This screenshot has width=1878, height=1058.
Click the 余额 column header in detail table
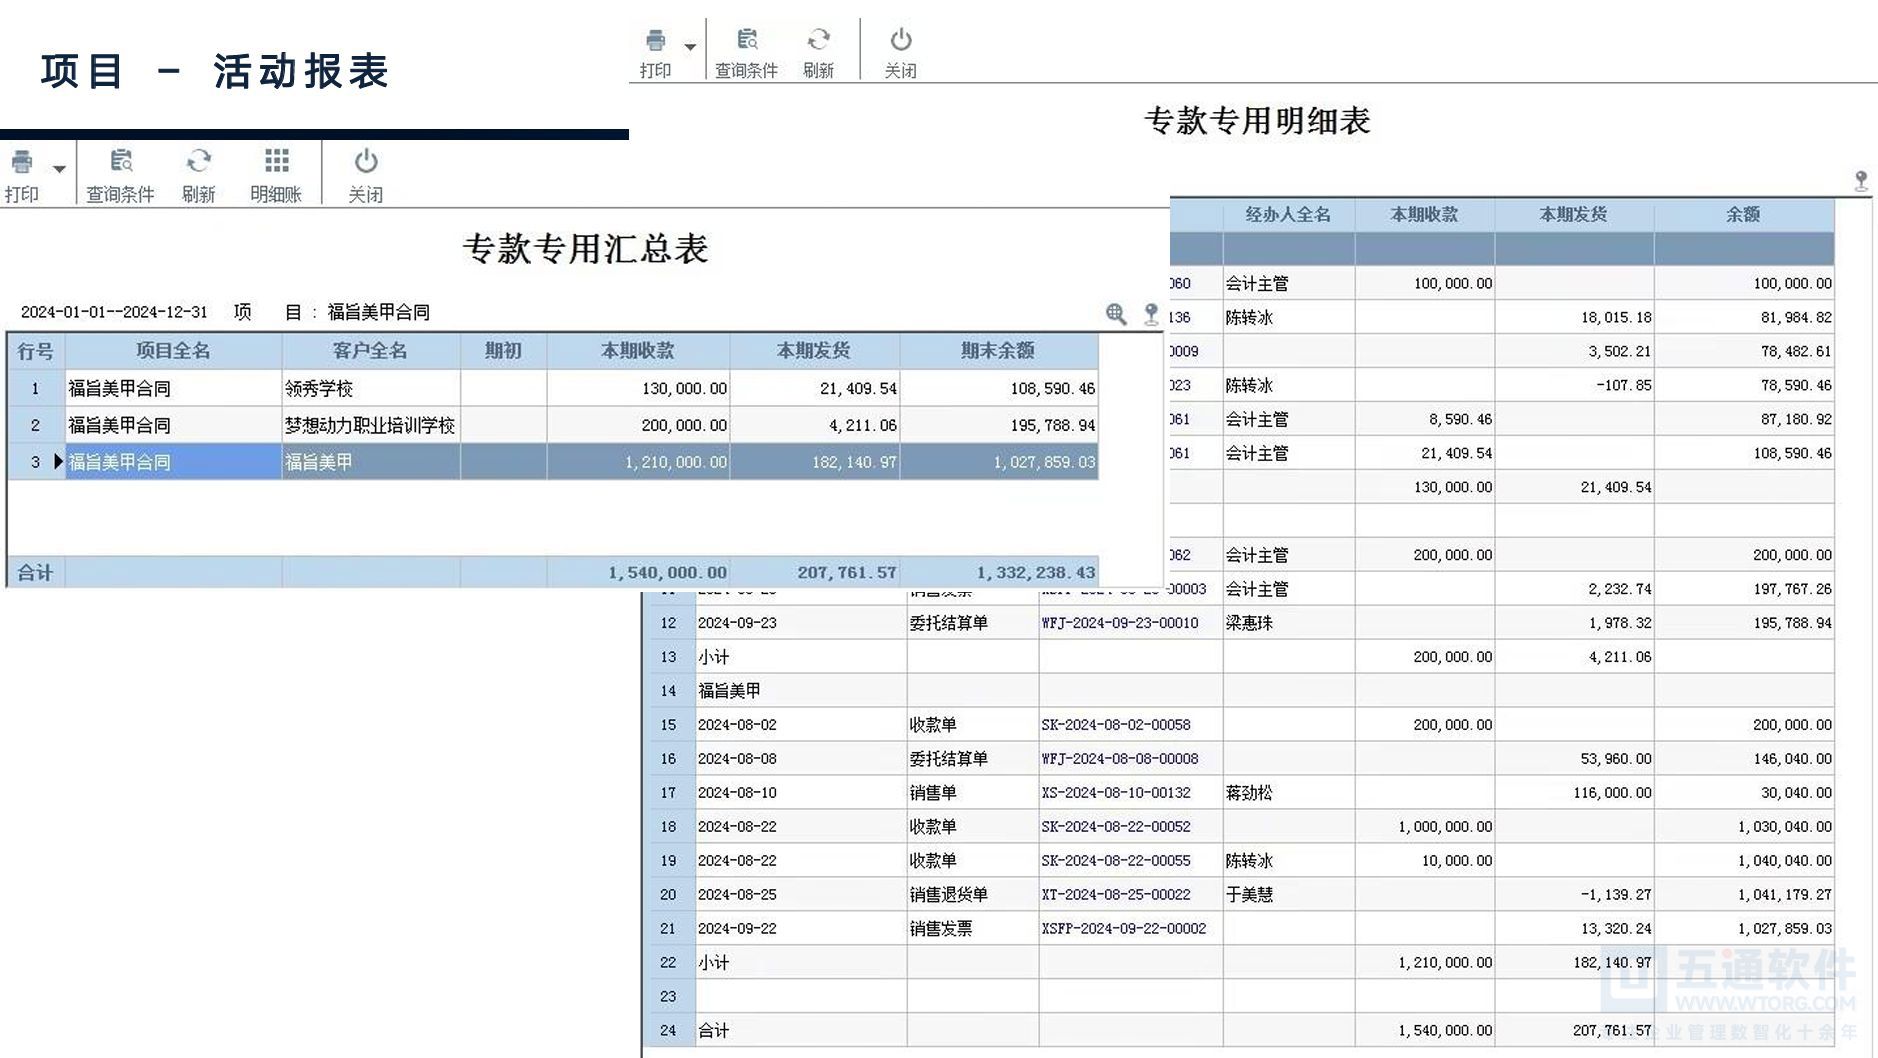1743,215
